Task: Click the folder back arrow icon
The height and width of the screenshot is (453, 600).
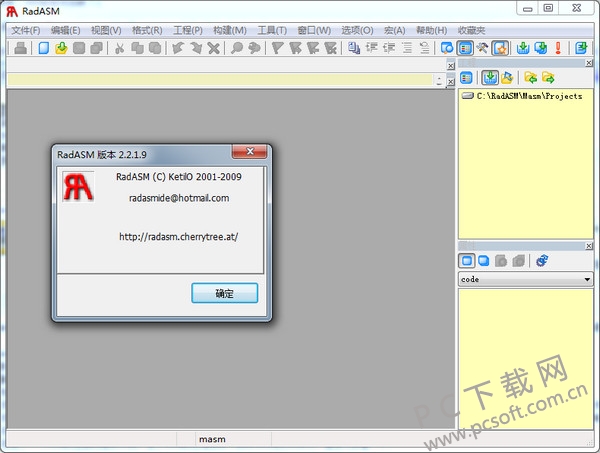Action: point(530,78)
